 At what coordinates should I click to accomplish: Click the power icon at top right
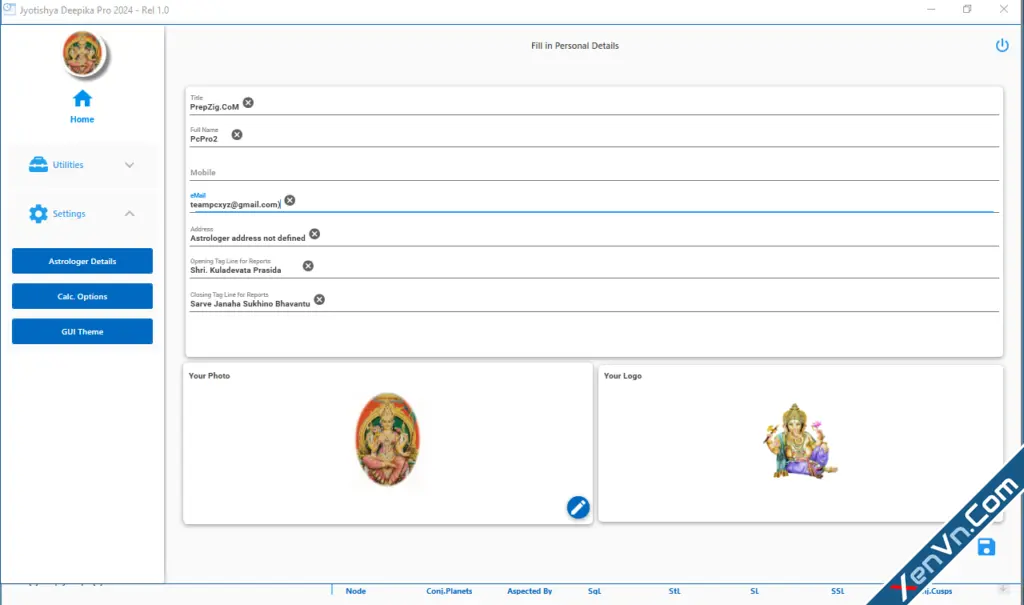coord(1002,45)
